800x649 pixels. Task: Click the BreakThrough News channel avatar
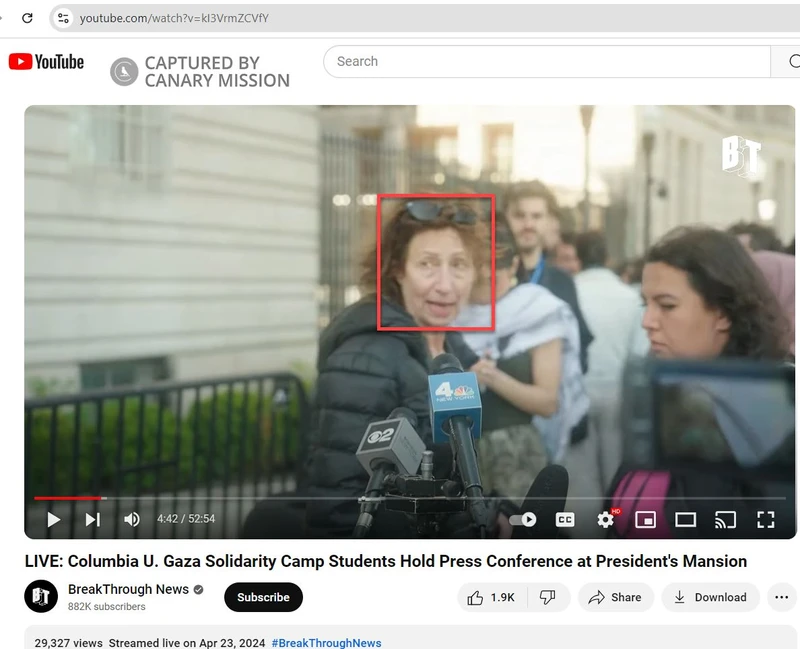[40, 597]
